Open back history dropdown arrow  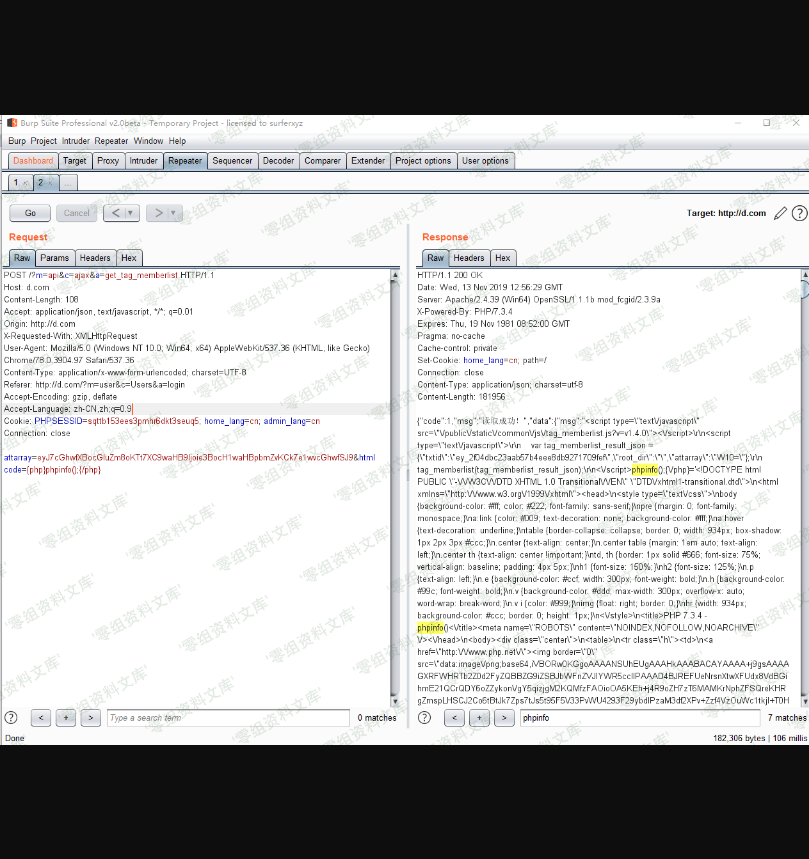[x=132, y=213]
